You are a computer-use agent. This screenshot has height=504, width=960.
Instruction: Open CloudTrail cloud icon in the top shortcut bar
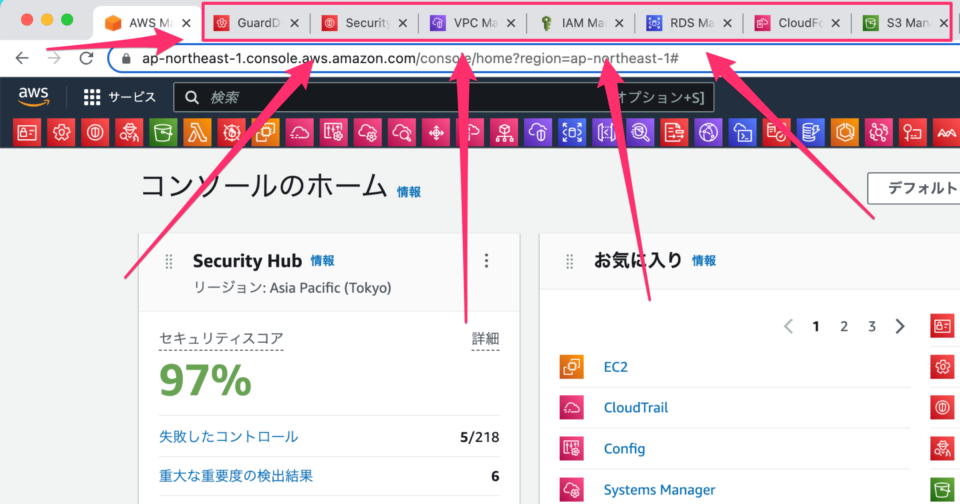click(299, 132)
